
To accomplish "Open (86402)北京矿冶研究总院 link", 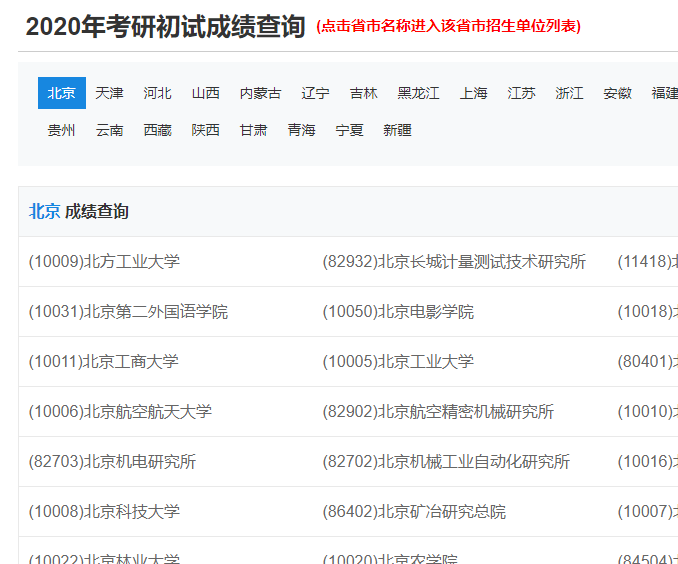I will click(414, 512).
